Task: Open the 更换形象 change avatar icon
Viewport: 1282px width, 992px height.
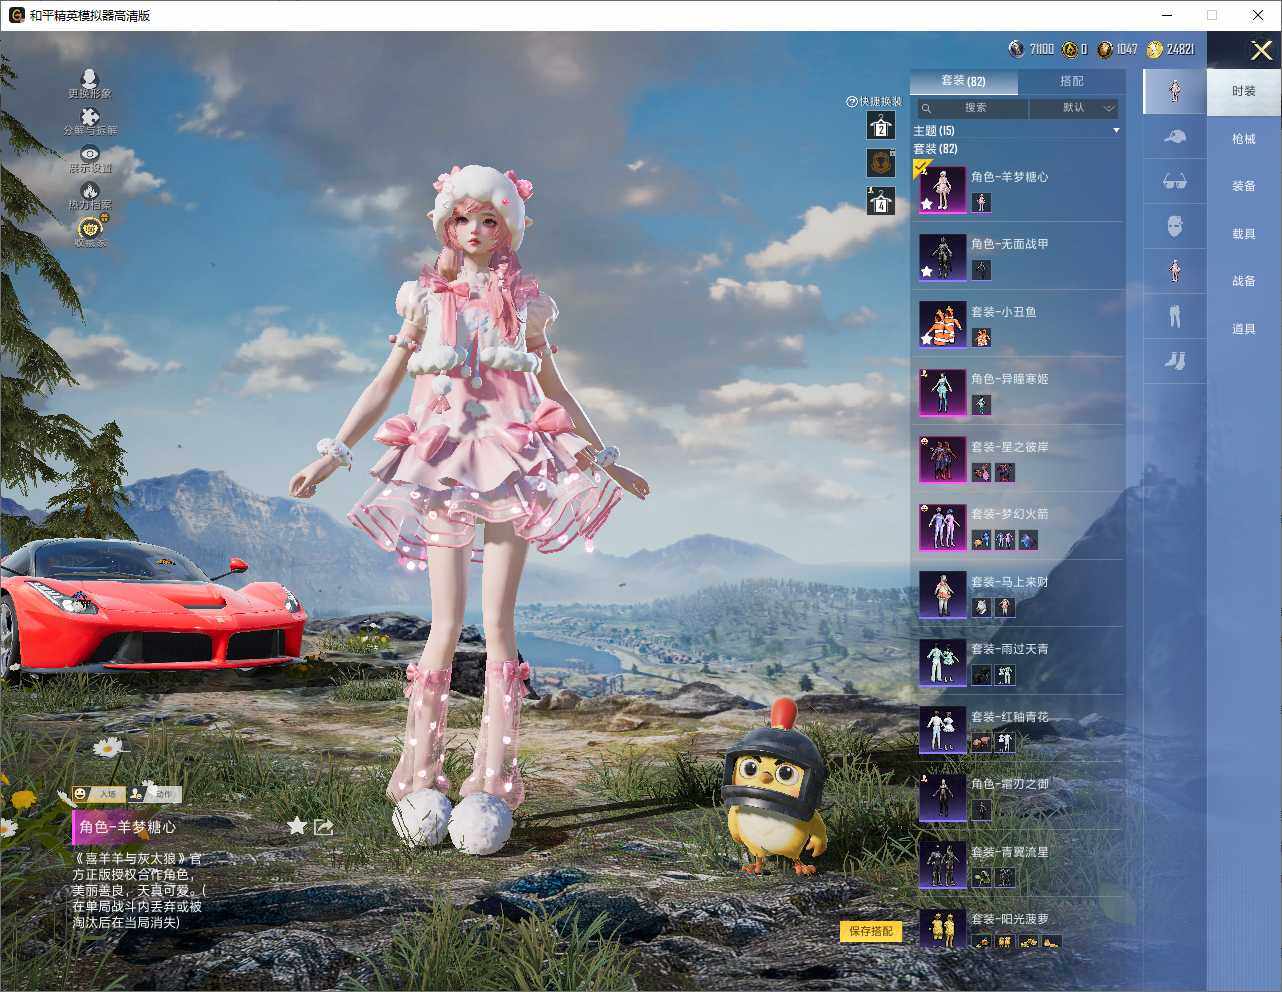Action: (x=89, y=80)
